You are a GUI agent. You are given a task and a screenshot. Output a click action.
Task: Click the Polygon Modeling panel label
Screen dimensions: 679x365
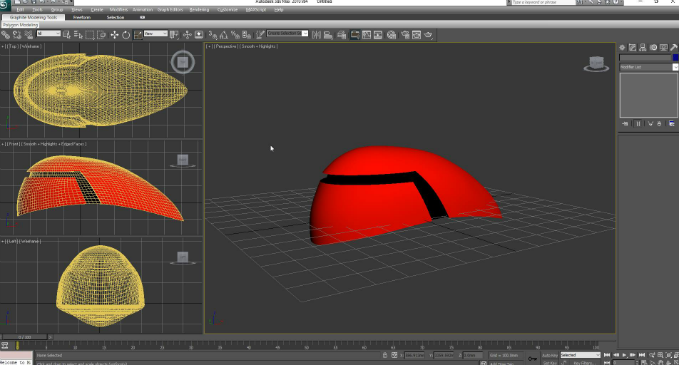click(20, 25)
